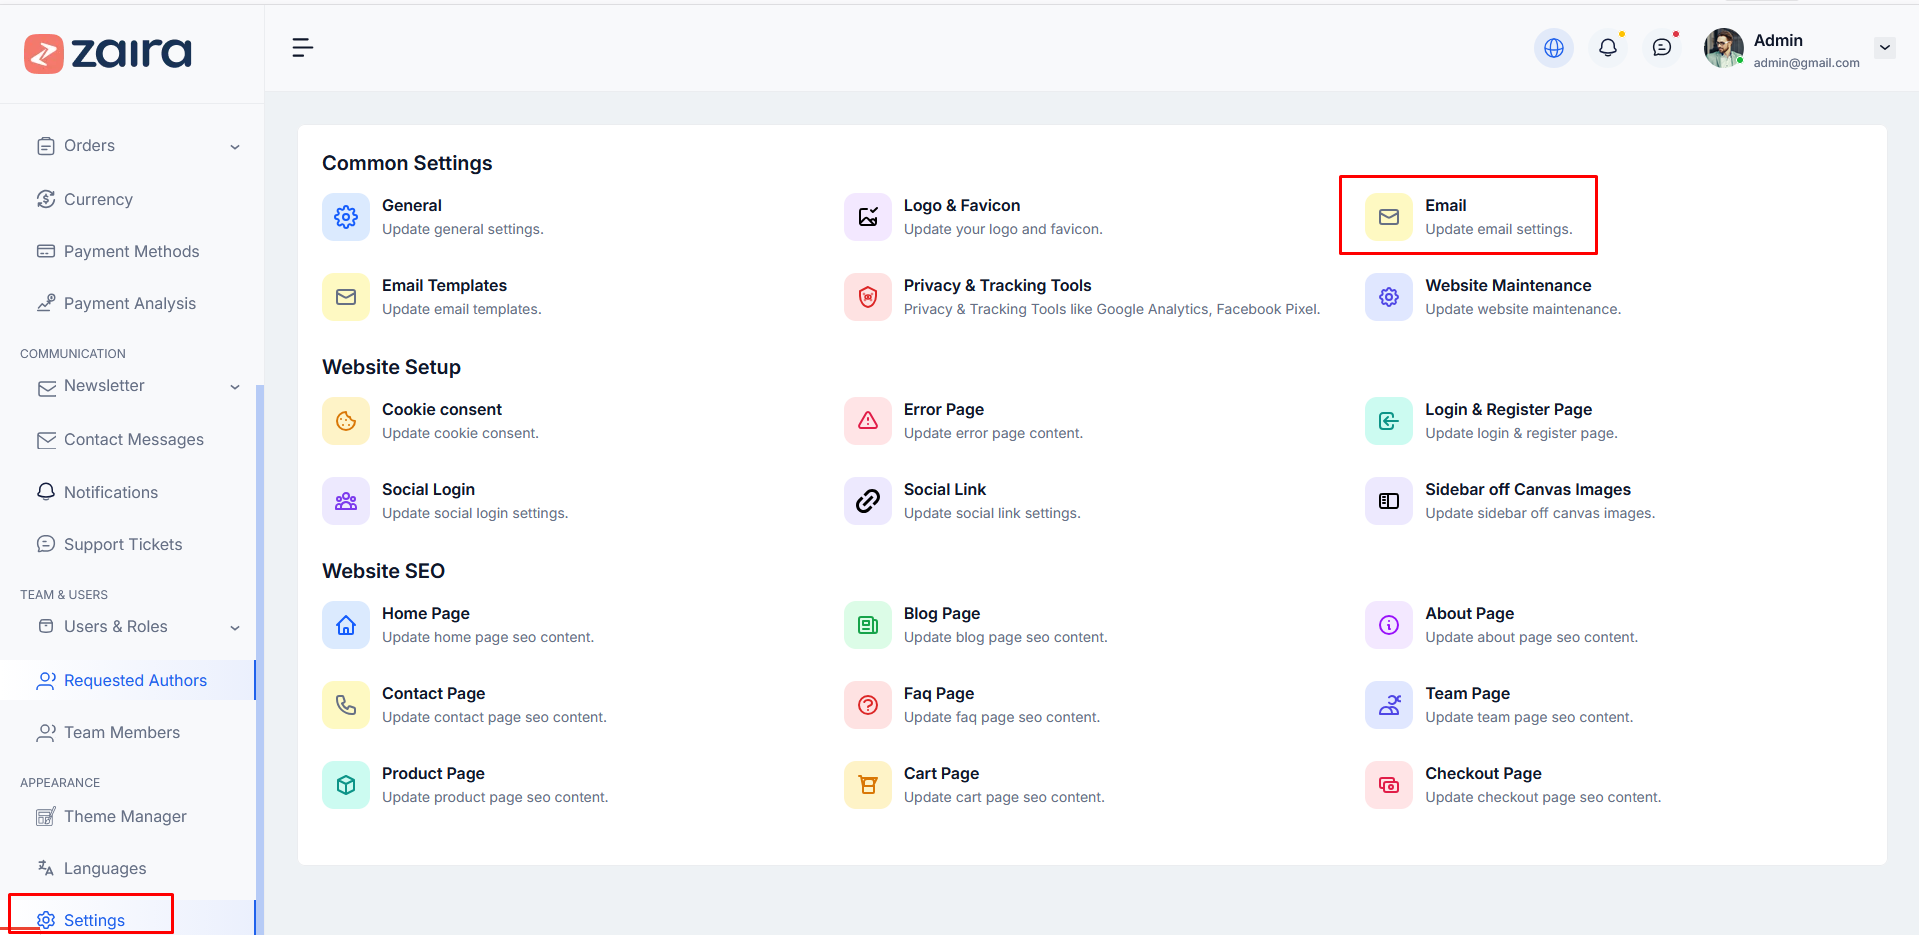The height and width of the screenshot is (935, 1919).
Task: Click the Social Login icon
Action: [x=345, y=500]
